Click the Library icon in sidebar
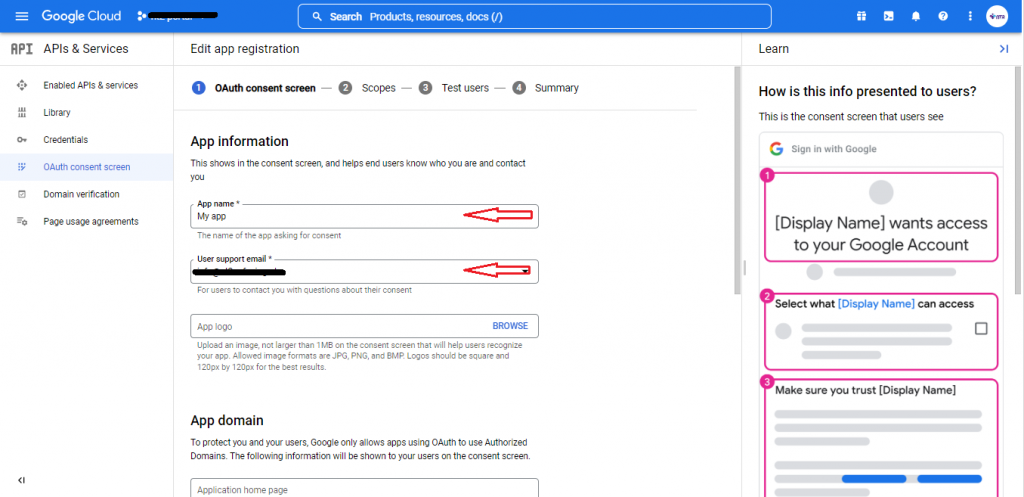 pyautogui.click(x=22, y=112)
